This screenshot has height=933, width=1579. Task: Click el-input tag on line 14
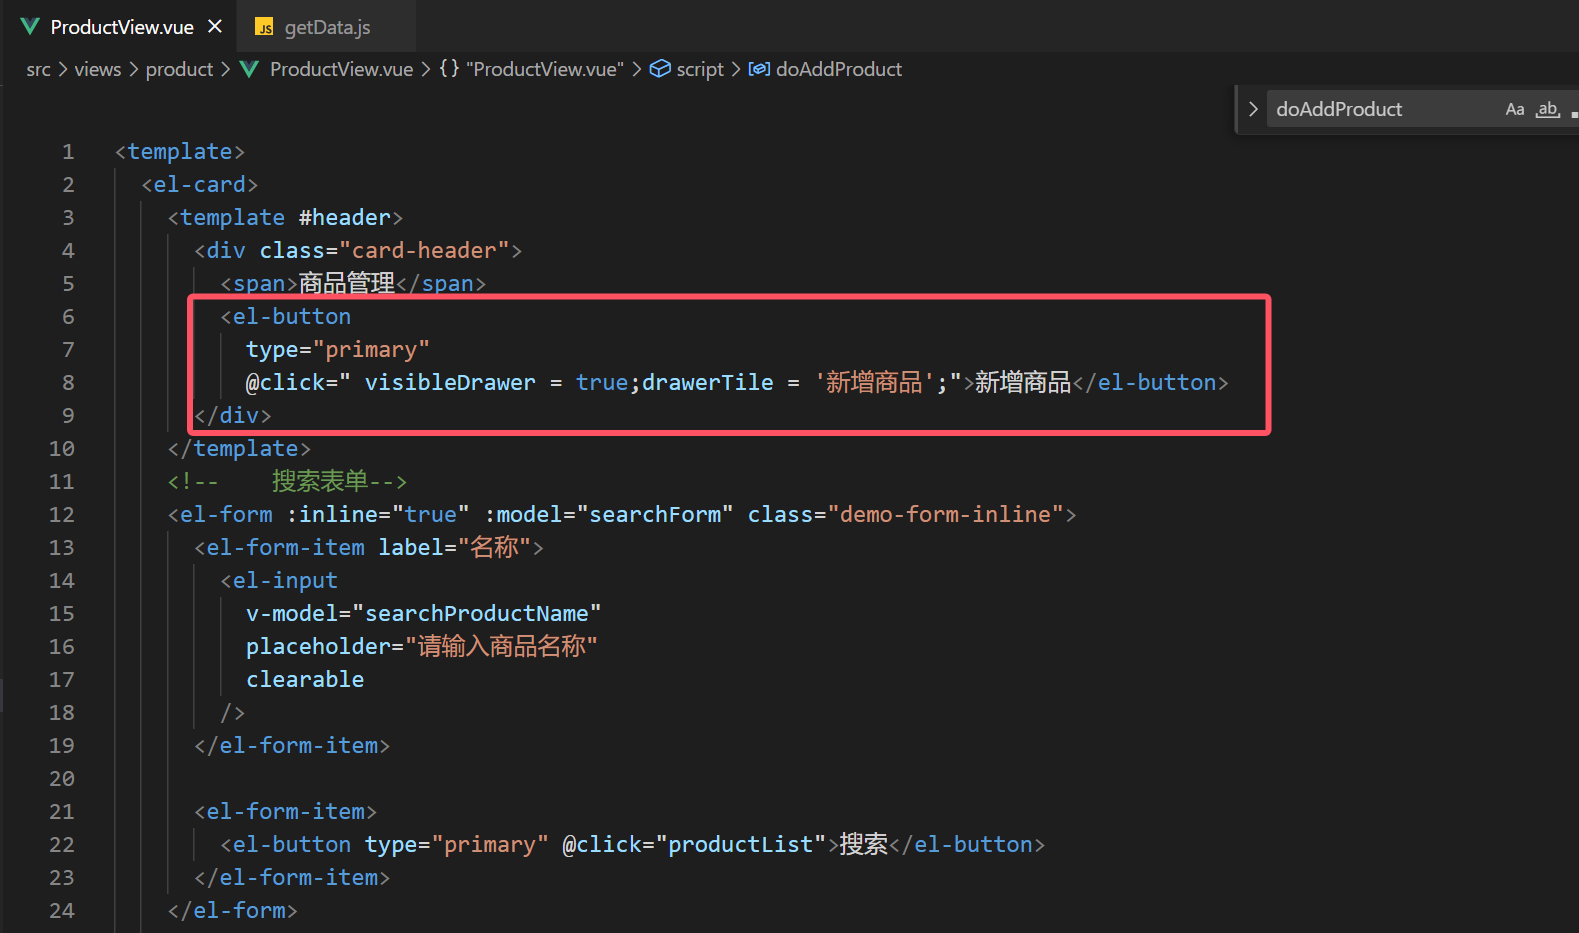click(x=285, y=581)
